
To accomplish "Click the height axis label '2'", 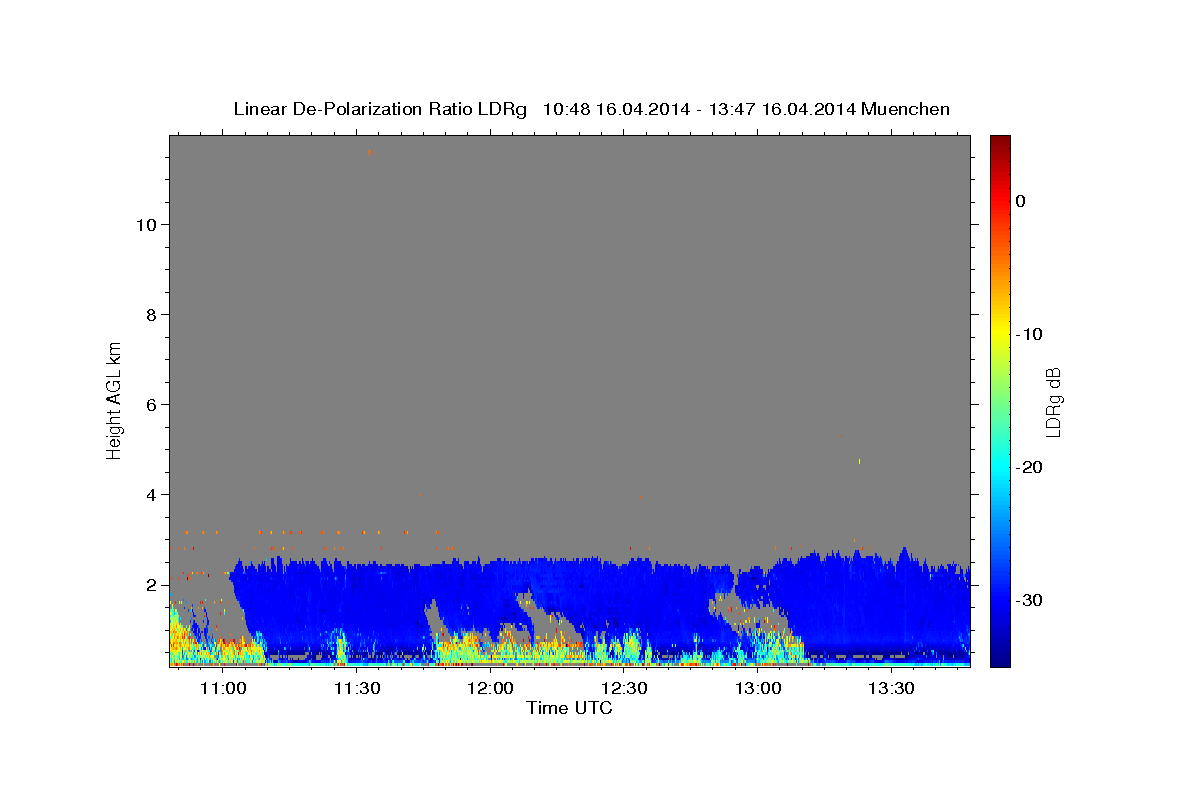I will point(151,584).
